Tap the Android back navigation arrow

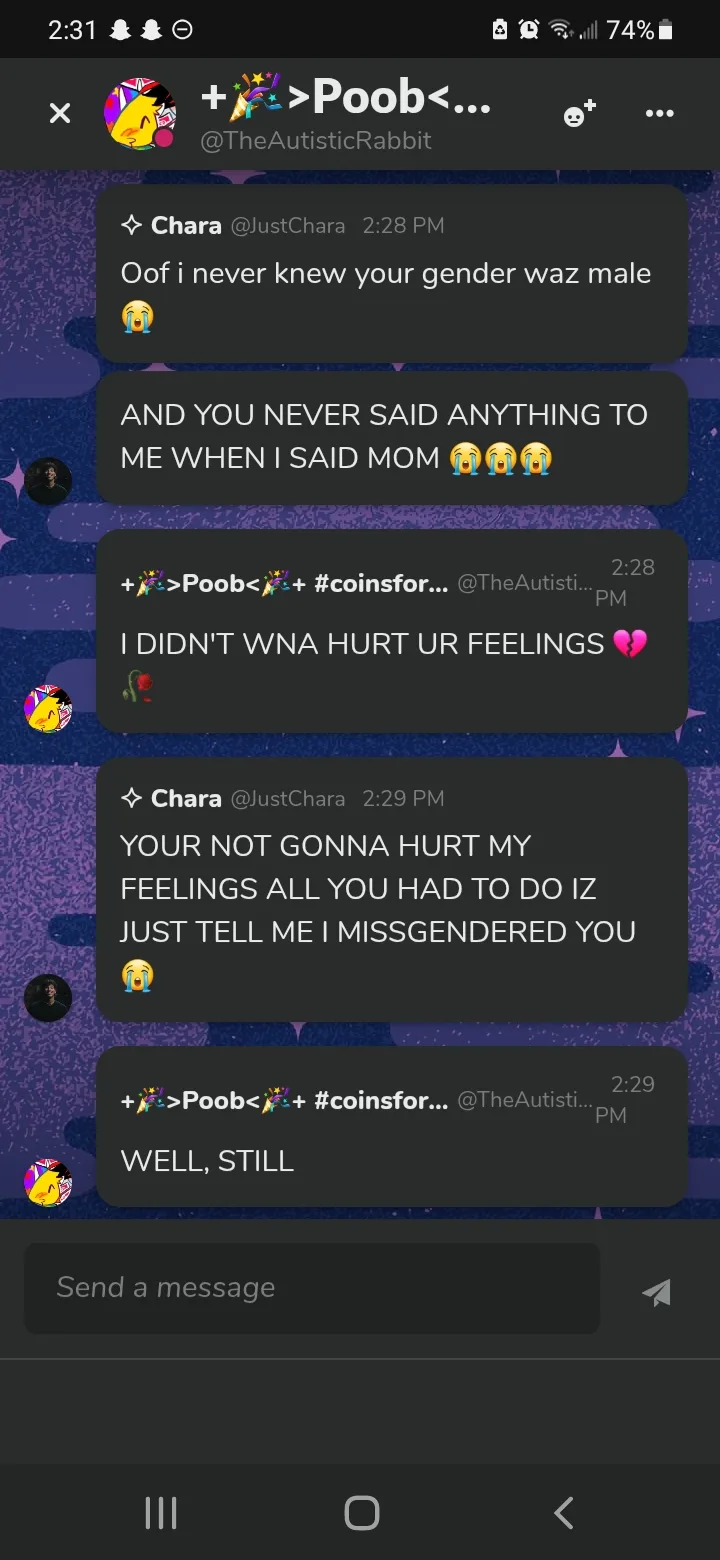[x=563, y=1512]
